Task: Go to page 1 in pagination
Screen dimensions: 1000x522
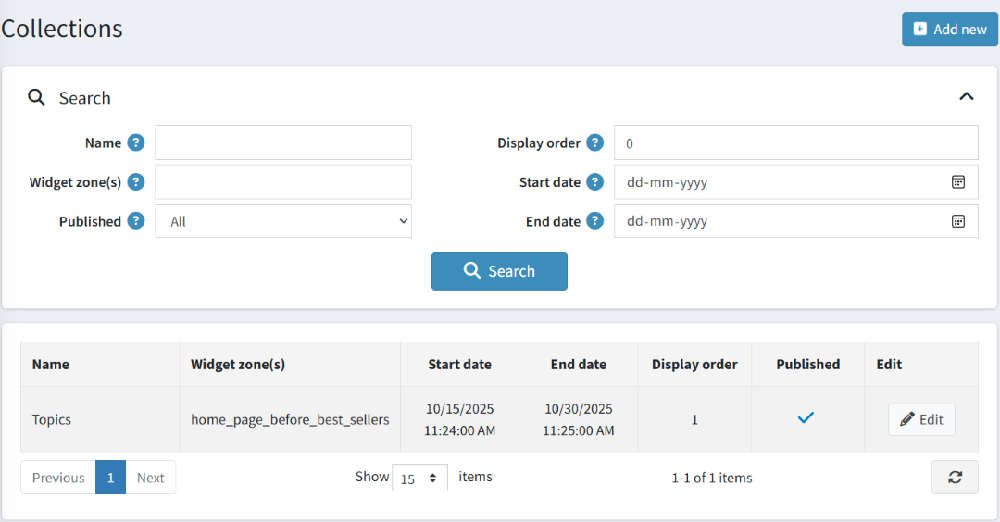Action: (x=110, y=477)
